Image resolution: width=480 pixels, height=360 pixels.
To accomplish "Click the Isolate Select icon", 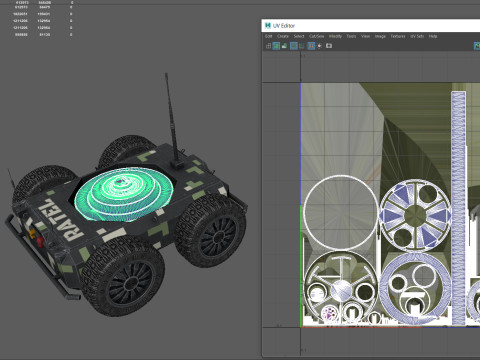I will coord(319,46).
